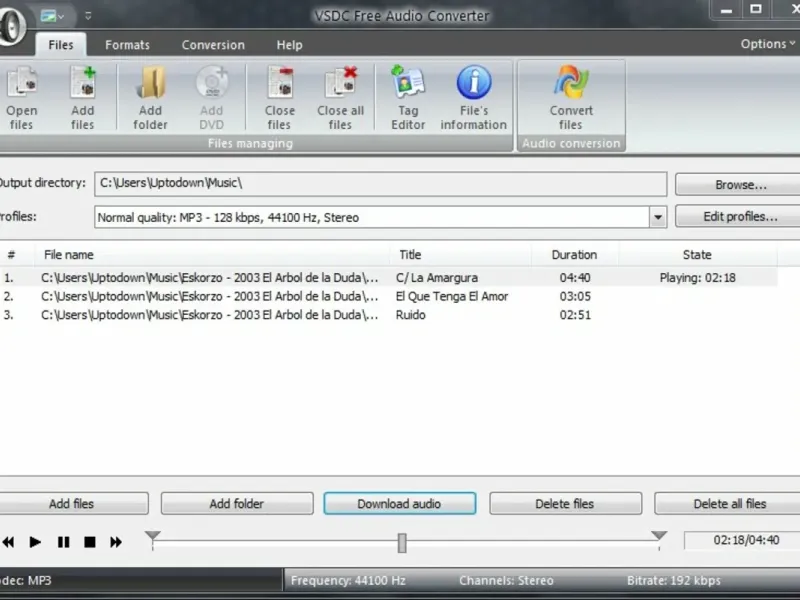Open the Options menu
The height and width of the screenshot is (600, 800).
pos(767,44)
